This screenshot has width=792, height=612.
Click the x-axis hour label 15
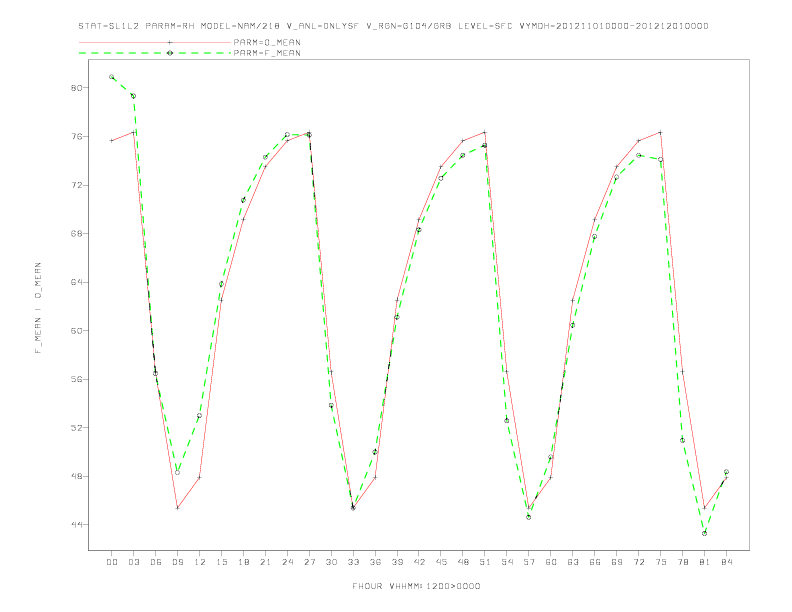click(221, 562)
